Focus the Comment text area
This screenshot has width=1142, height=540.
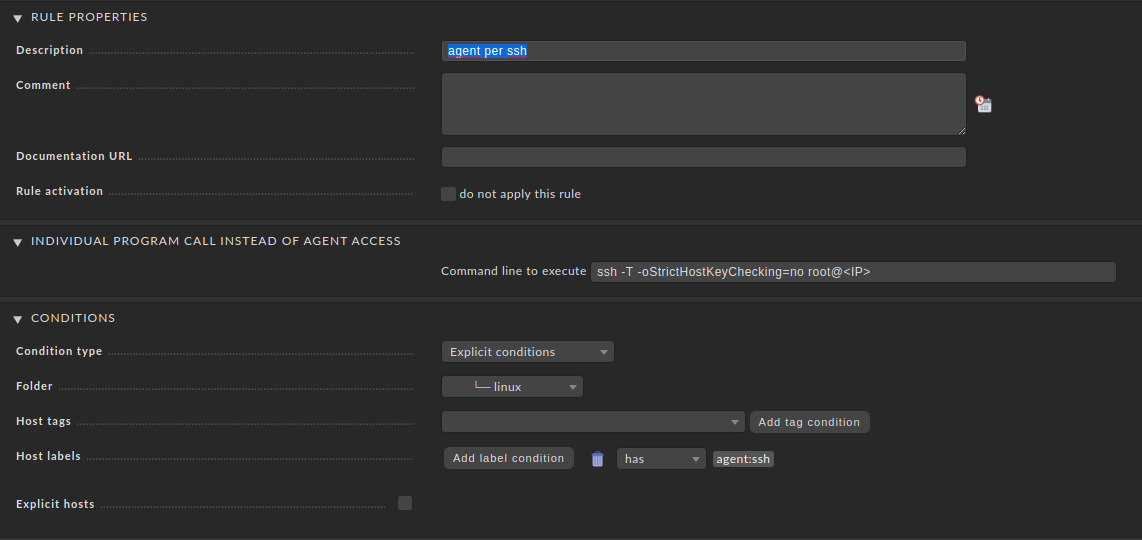pyautogui.click(x=703, y=103)
